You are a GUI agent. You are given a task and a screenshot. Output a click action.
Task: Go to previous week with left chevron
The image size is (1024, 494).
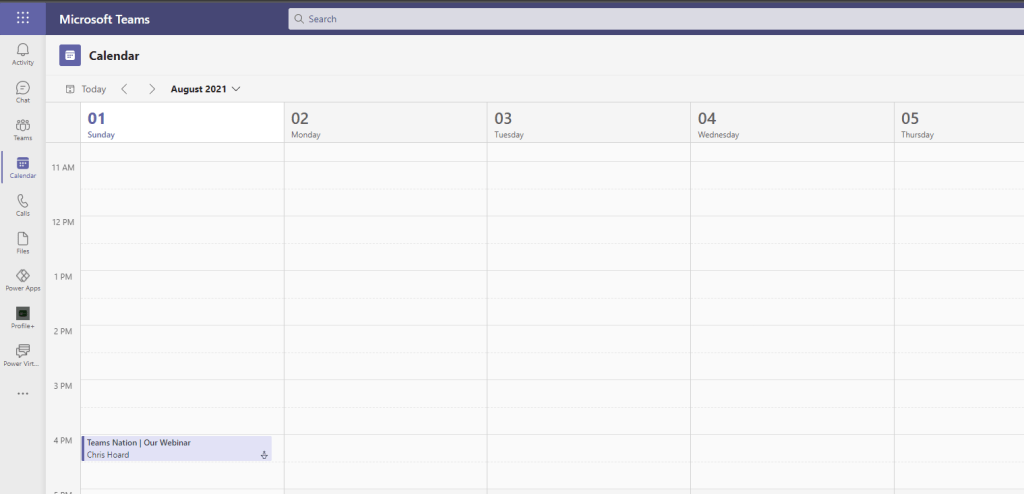pyautogui.click(x=124, y=89)
